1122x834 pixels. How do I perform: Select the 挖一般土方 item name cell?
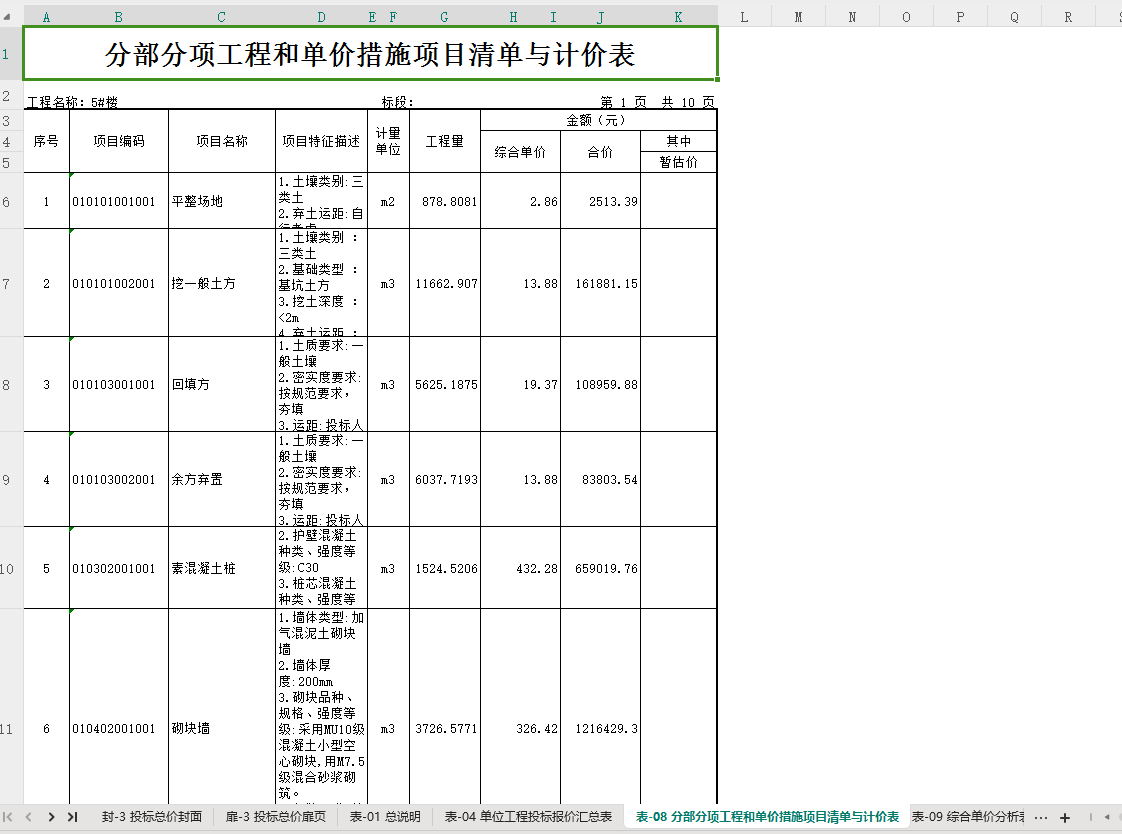(x=222, y=283)
